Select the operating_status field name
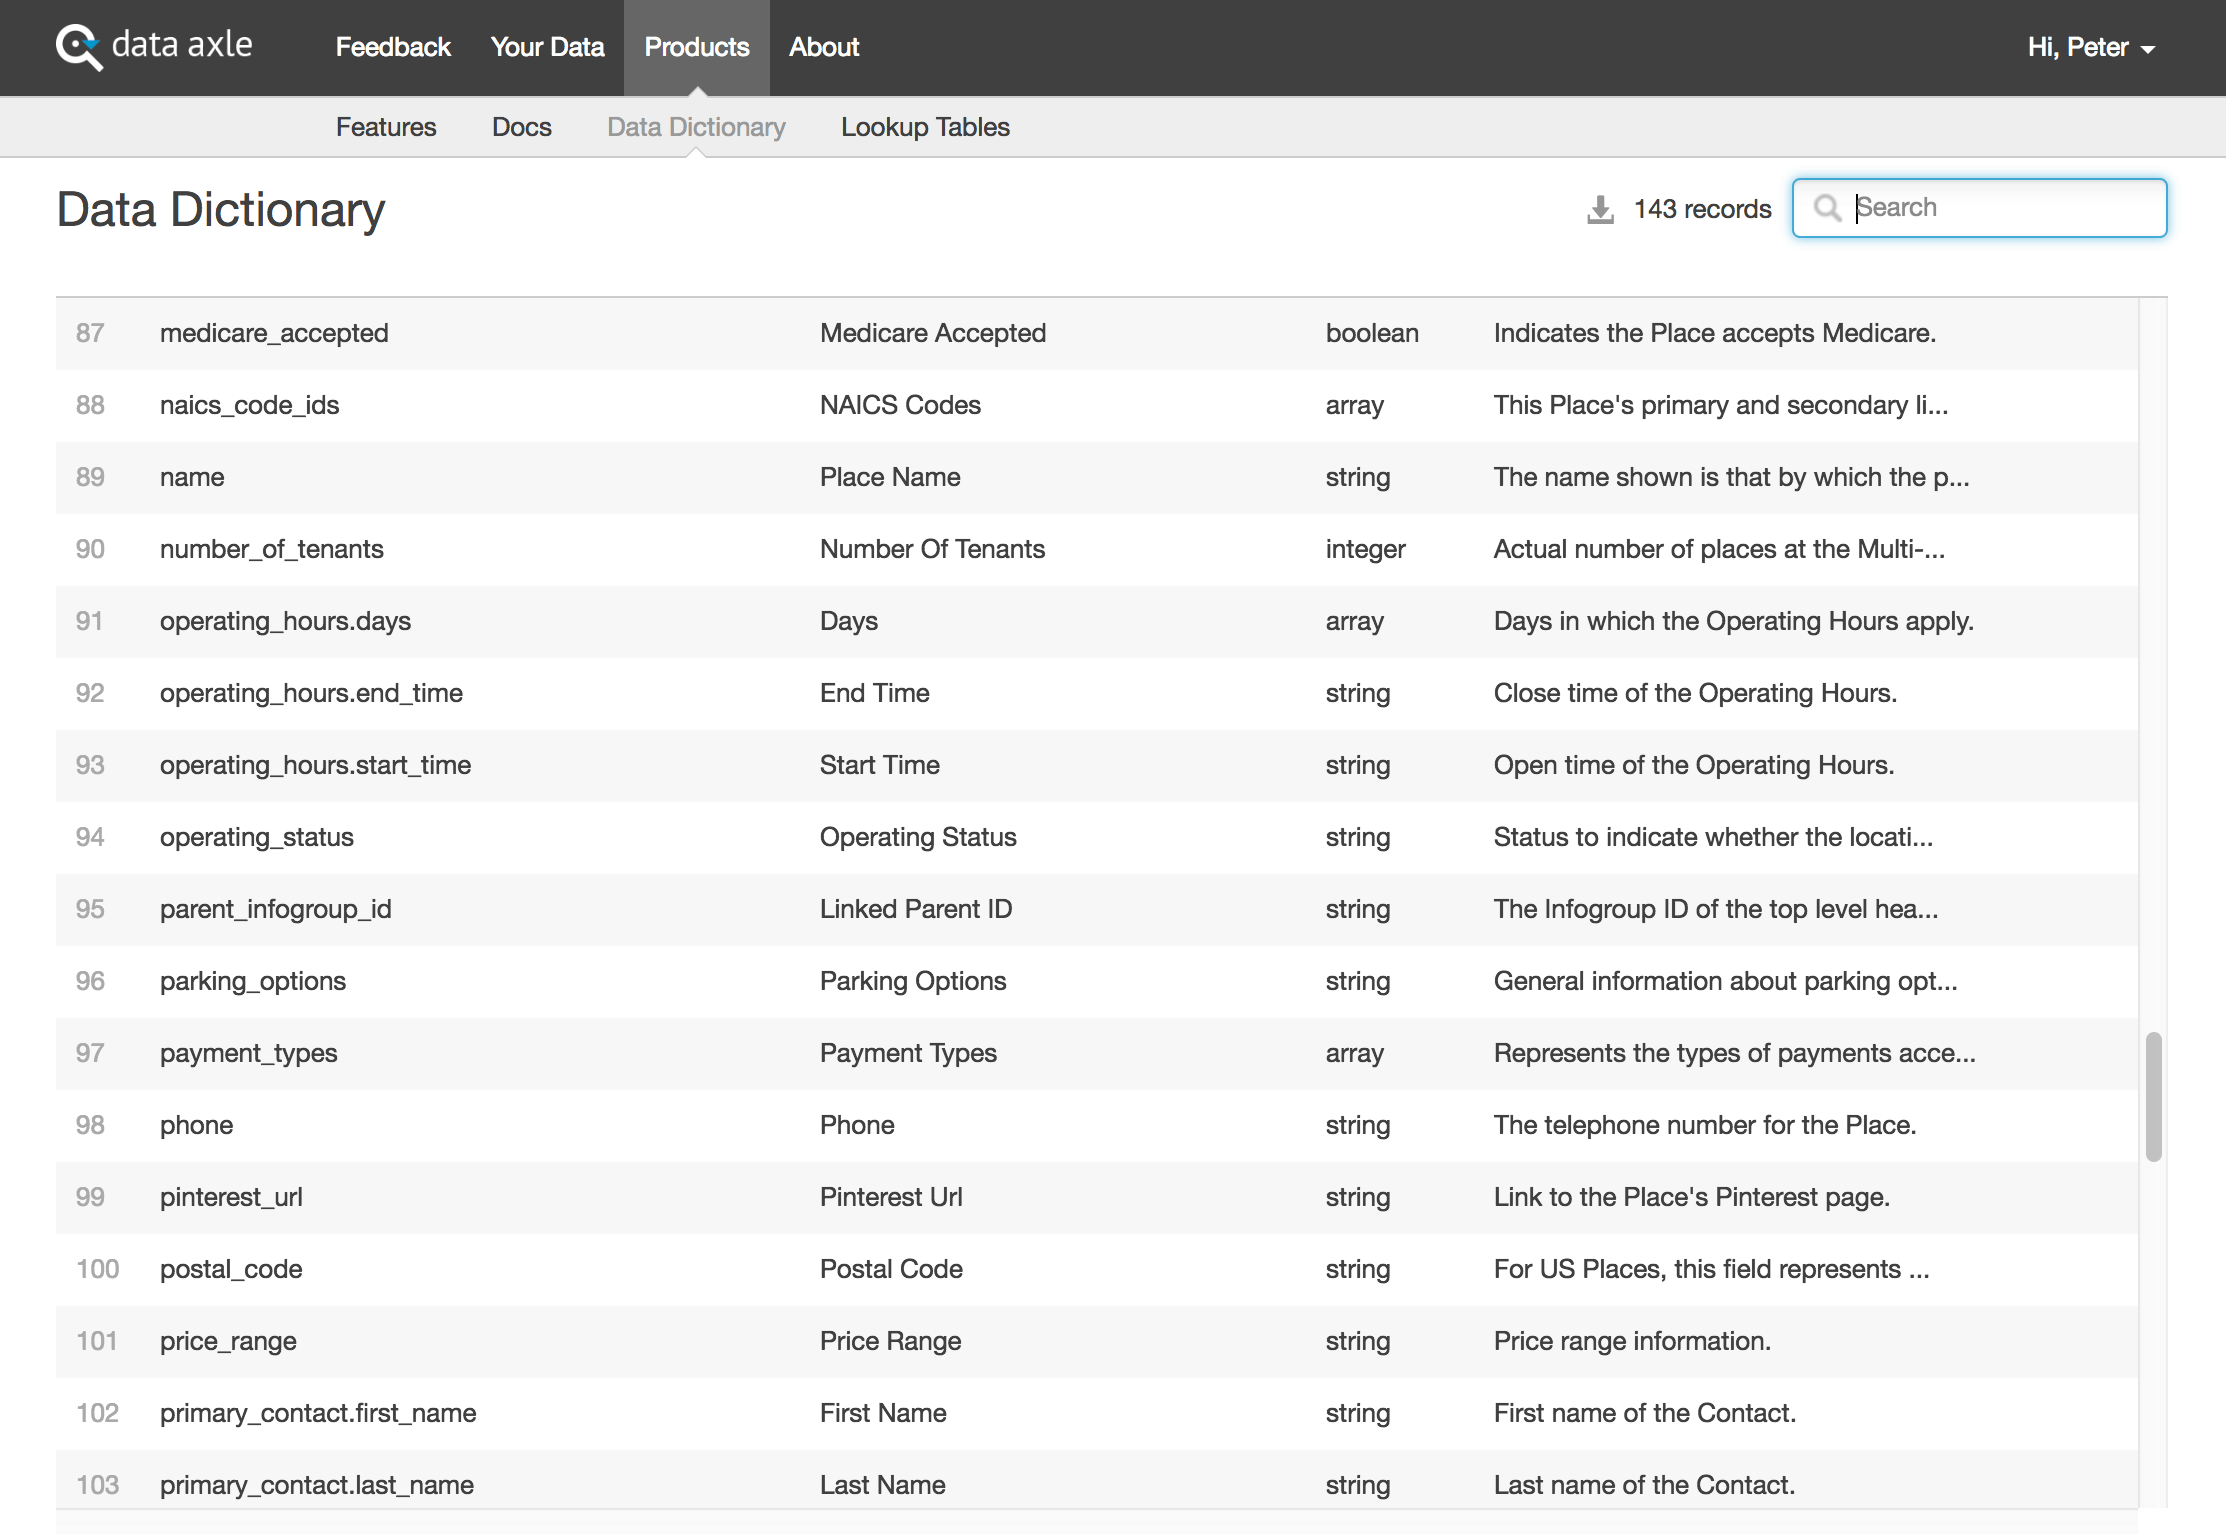Viewport: 2226px width, 1534px height. coord(257,837)
